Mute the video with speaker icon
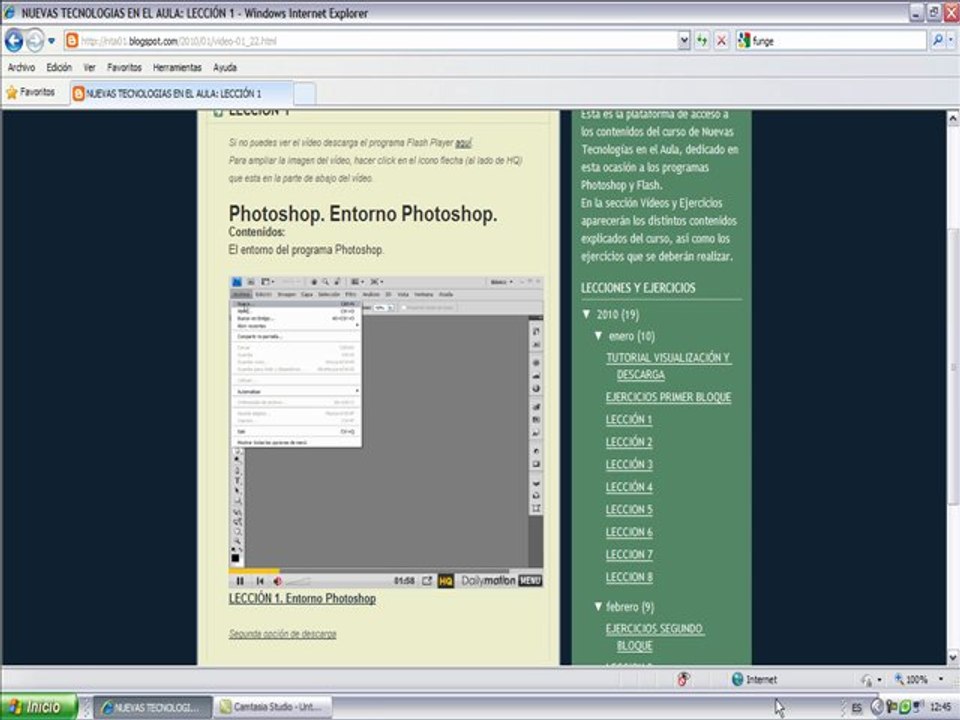The image size is (960, 720). pos(277,581)
